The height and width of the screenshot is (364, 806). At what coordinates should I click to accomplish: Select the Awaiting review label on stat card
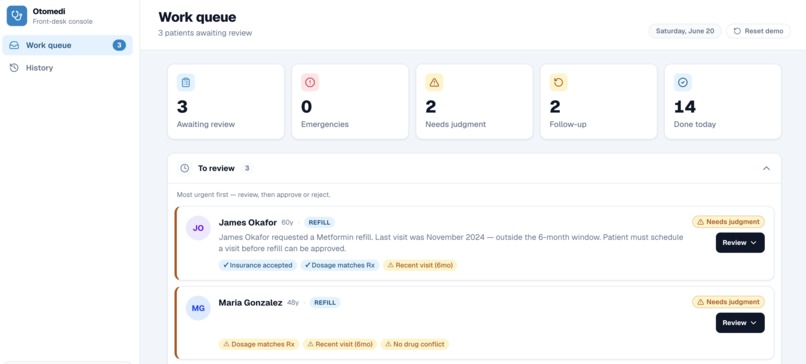[x=206, y=124]
